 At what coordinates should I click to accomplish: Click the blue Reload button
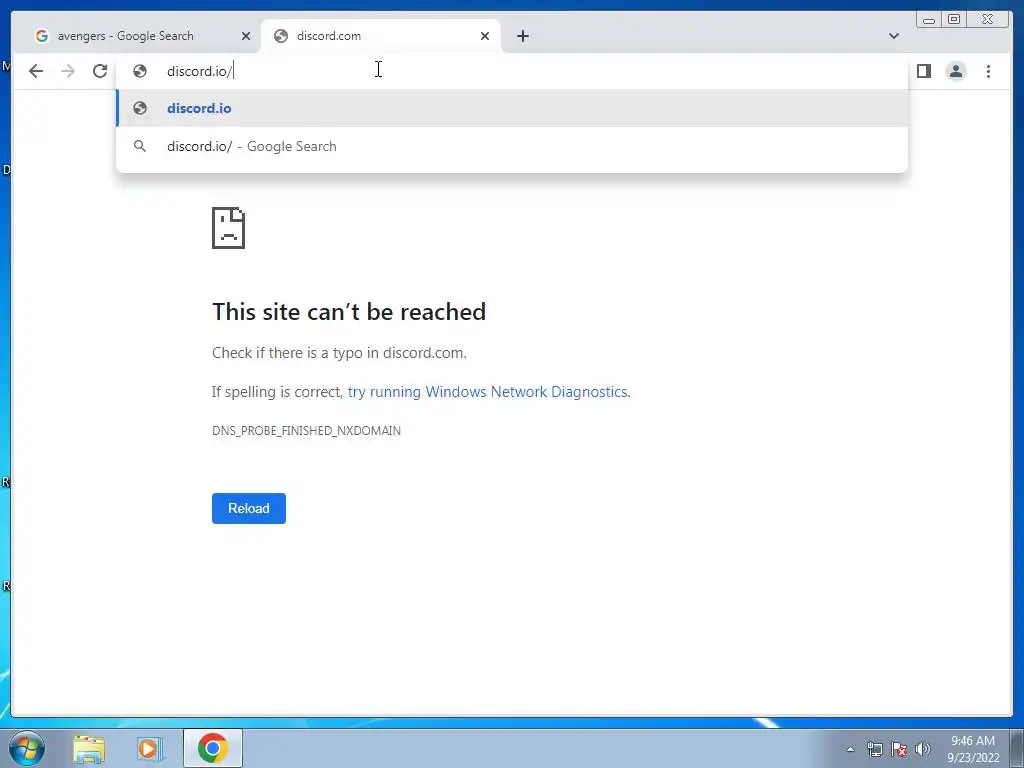249,508
